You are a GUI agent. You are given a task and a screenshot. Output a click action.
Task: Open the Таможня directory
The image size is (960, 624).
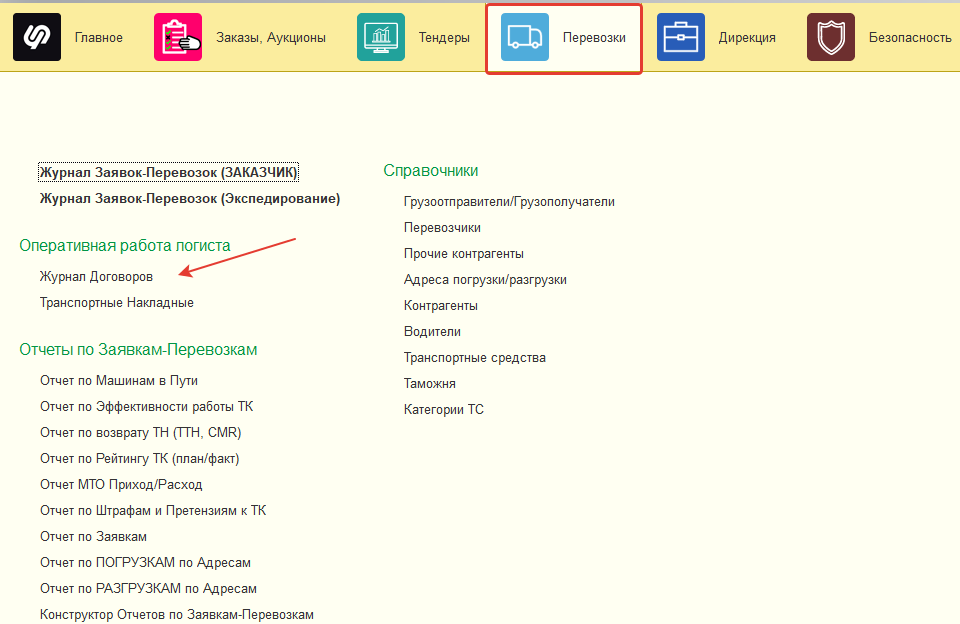click(429, 383)
